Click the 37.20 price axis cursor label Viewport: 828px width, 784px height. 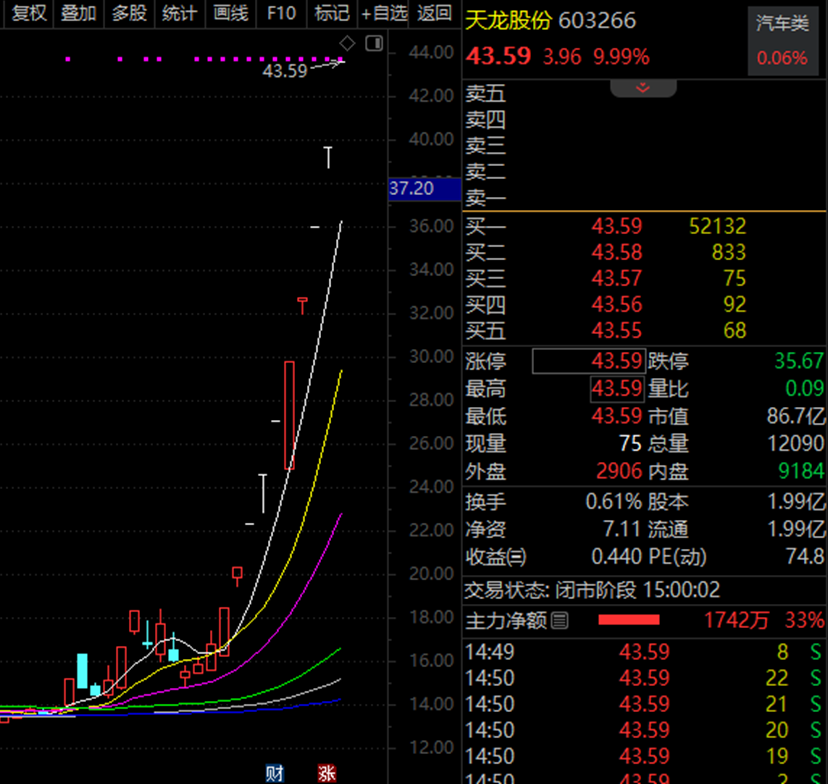[425, 189]
